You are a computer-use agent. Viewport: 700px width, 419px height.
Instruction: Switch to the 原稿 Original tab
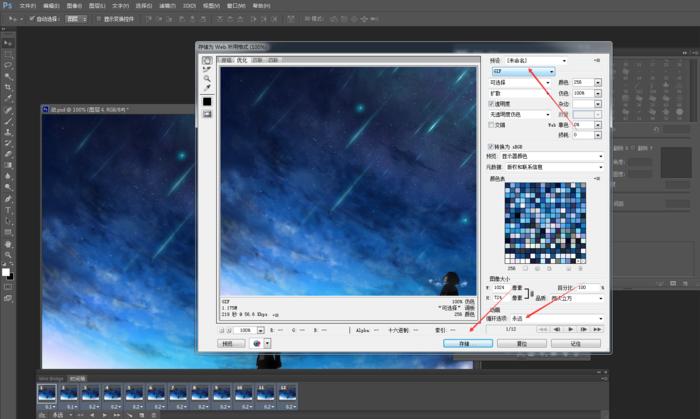click(x=226, y=60)
